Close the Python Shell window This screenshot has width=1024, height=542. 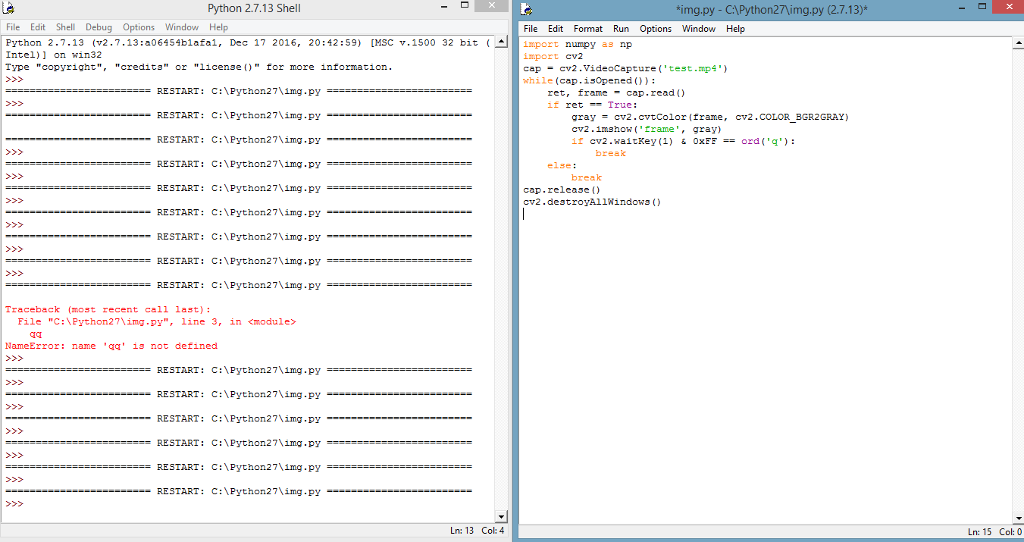point(493,6)
